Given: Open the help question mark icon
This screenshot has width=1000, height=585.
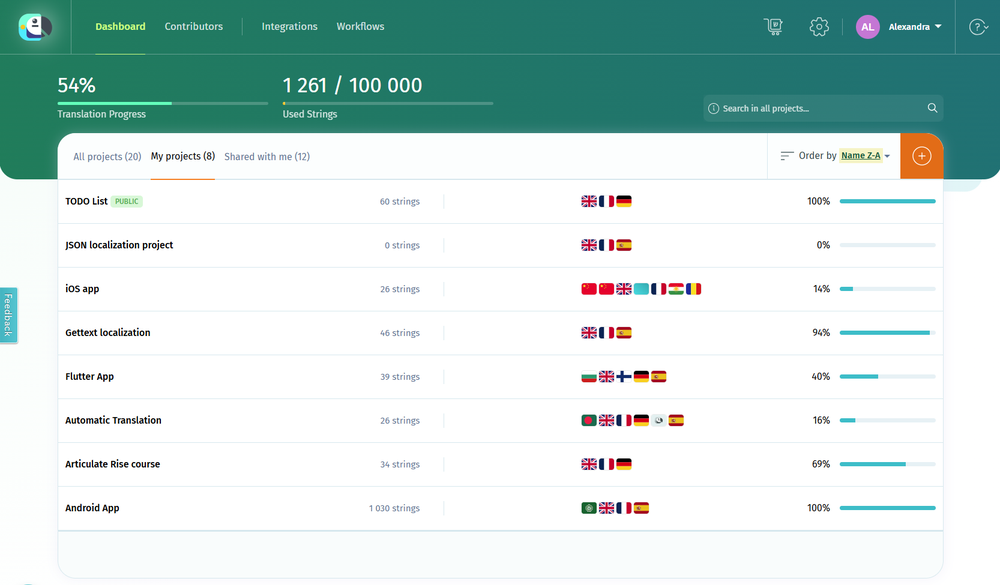Looking at the screenshot, I should coord(978,27).
